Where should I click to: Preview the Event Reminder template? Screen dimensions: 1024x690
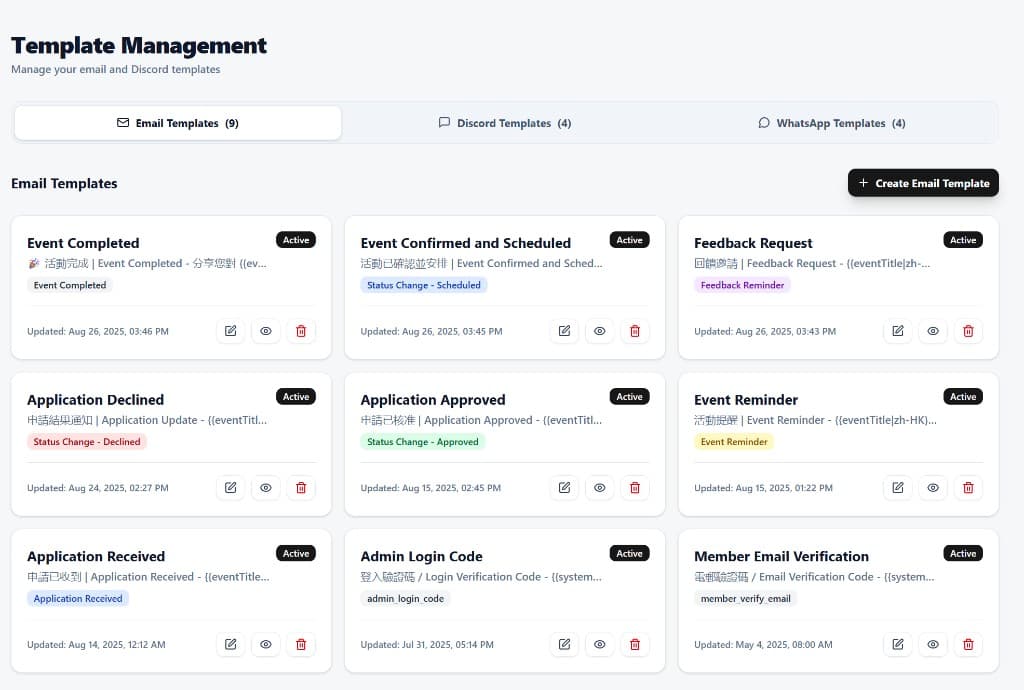[933, 488]
